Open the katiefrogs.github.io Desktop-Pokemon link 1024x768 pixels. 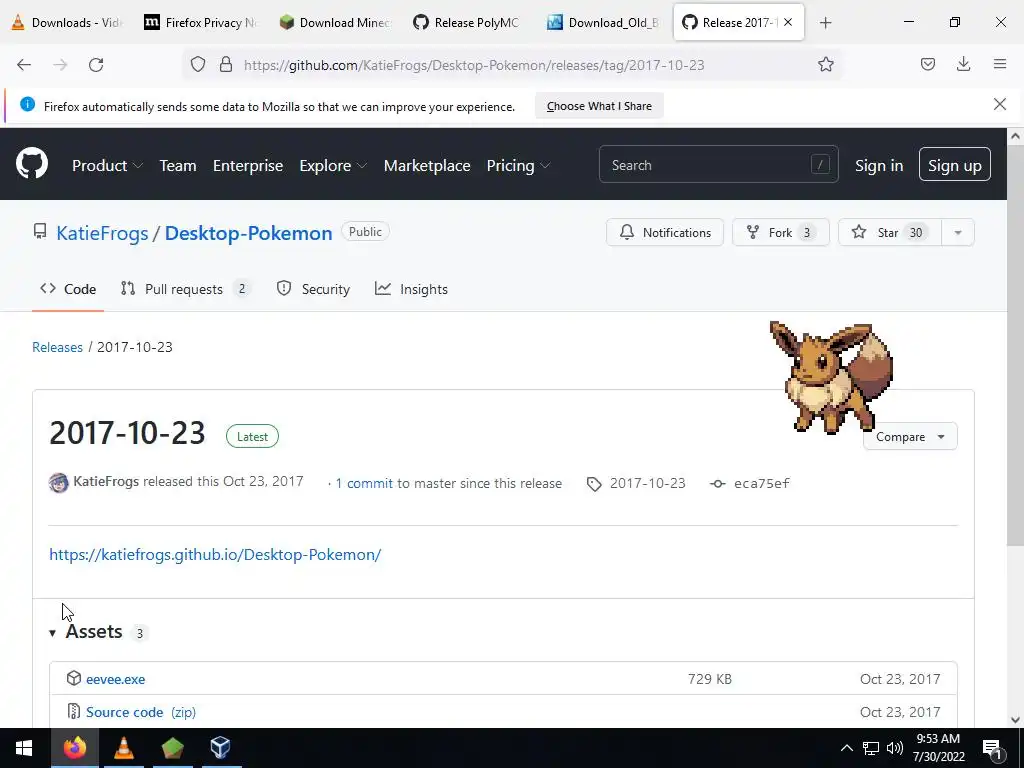(x=215, y=554)
